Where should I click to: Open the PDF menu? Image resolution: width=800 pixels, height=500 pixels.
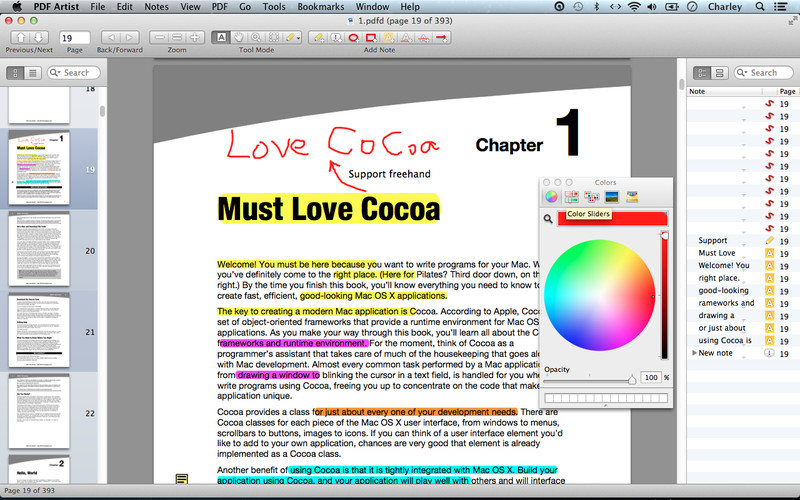tap(219, 7)
